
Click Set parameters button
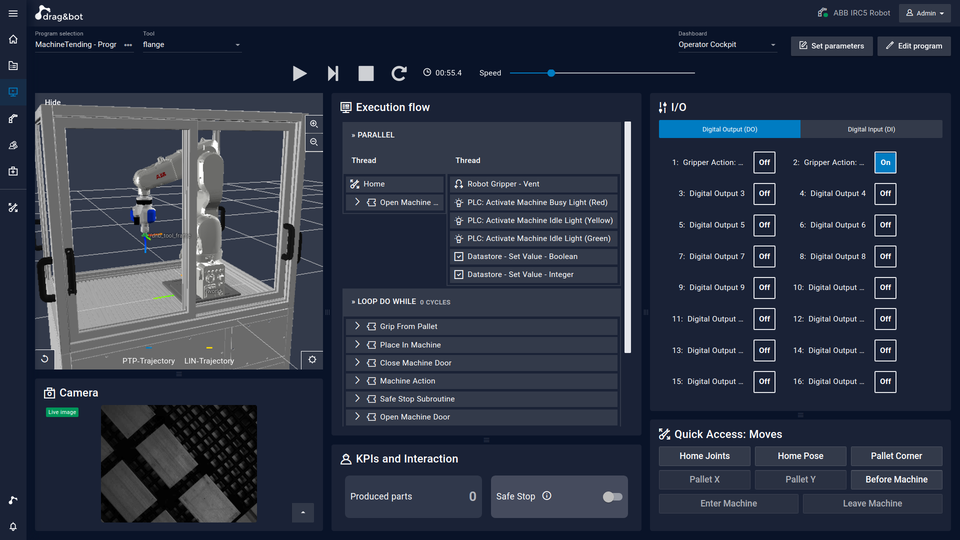(831, 46)
